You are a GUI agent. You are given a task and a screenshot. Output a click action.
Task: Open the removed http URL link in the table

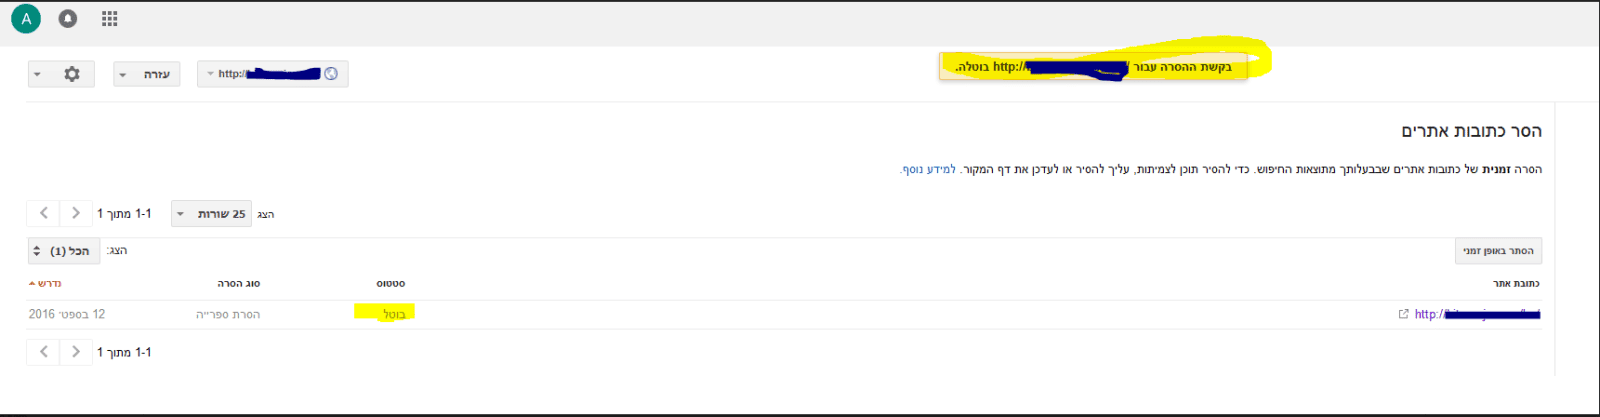(x=1477, y=314)
